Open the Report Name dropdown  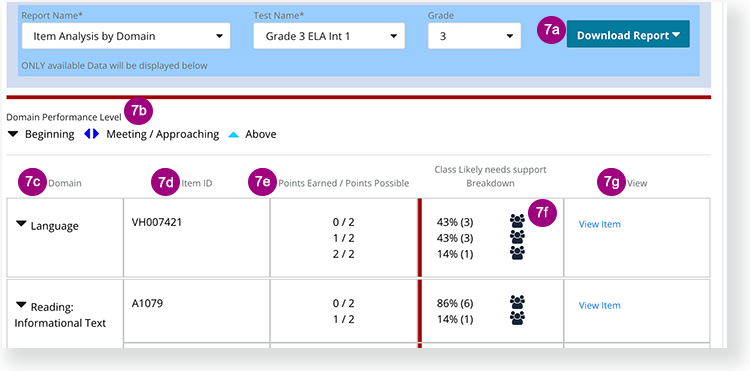(126, 36)
